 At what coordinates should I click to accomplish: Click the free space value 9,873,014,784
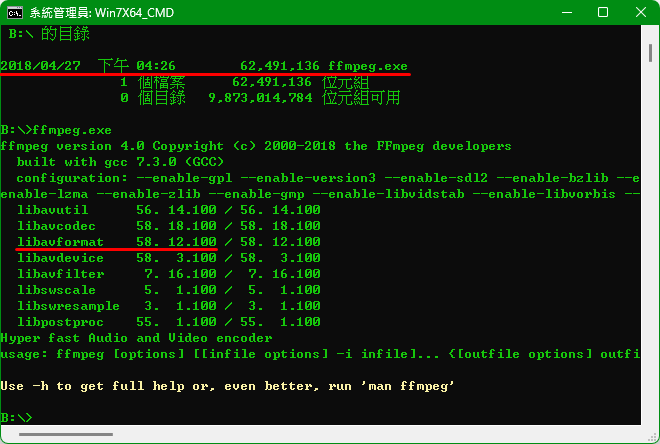(x=261, y=98)
